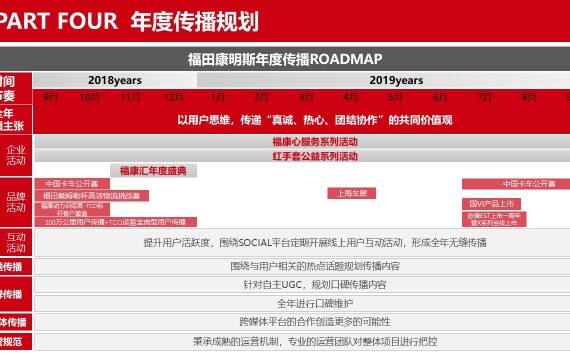Select the '福田康明斯年度传播ROADMAP' header bar
This screenshot has height=360, width=570.
(285, 59)
